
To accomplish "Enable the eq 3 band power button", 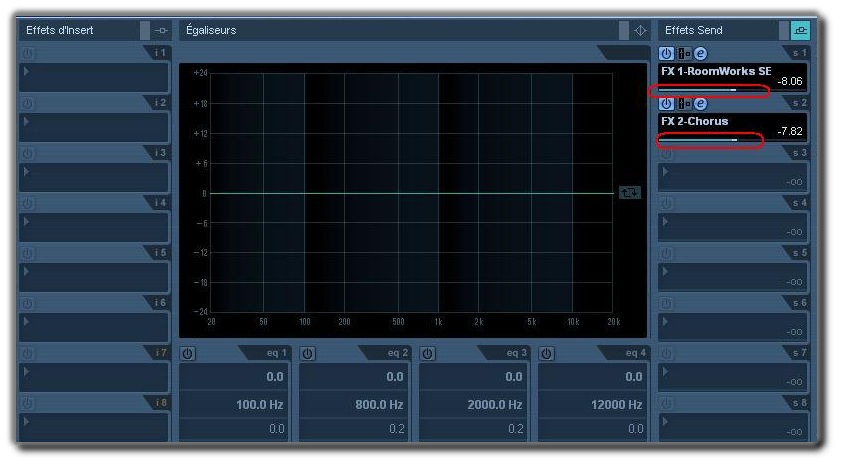I will [x=428, y=353].
